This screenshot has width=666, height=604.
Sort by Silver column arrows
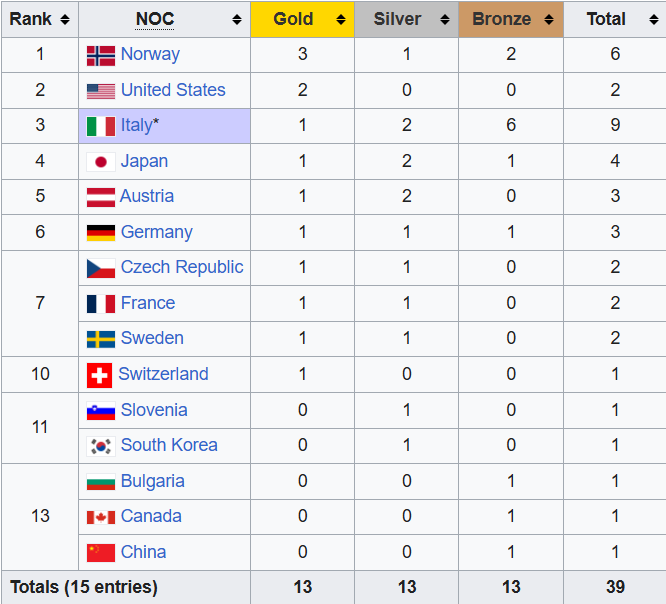[444, 20]
